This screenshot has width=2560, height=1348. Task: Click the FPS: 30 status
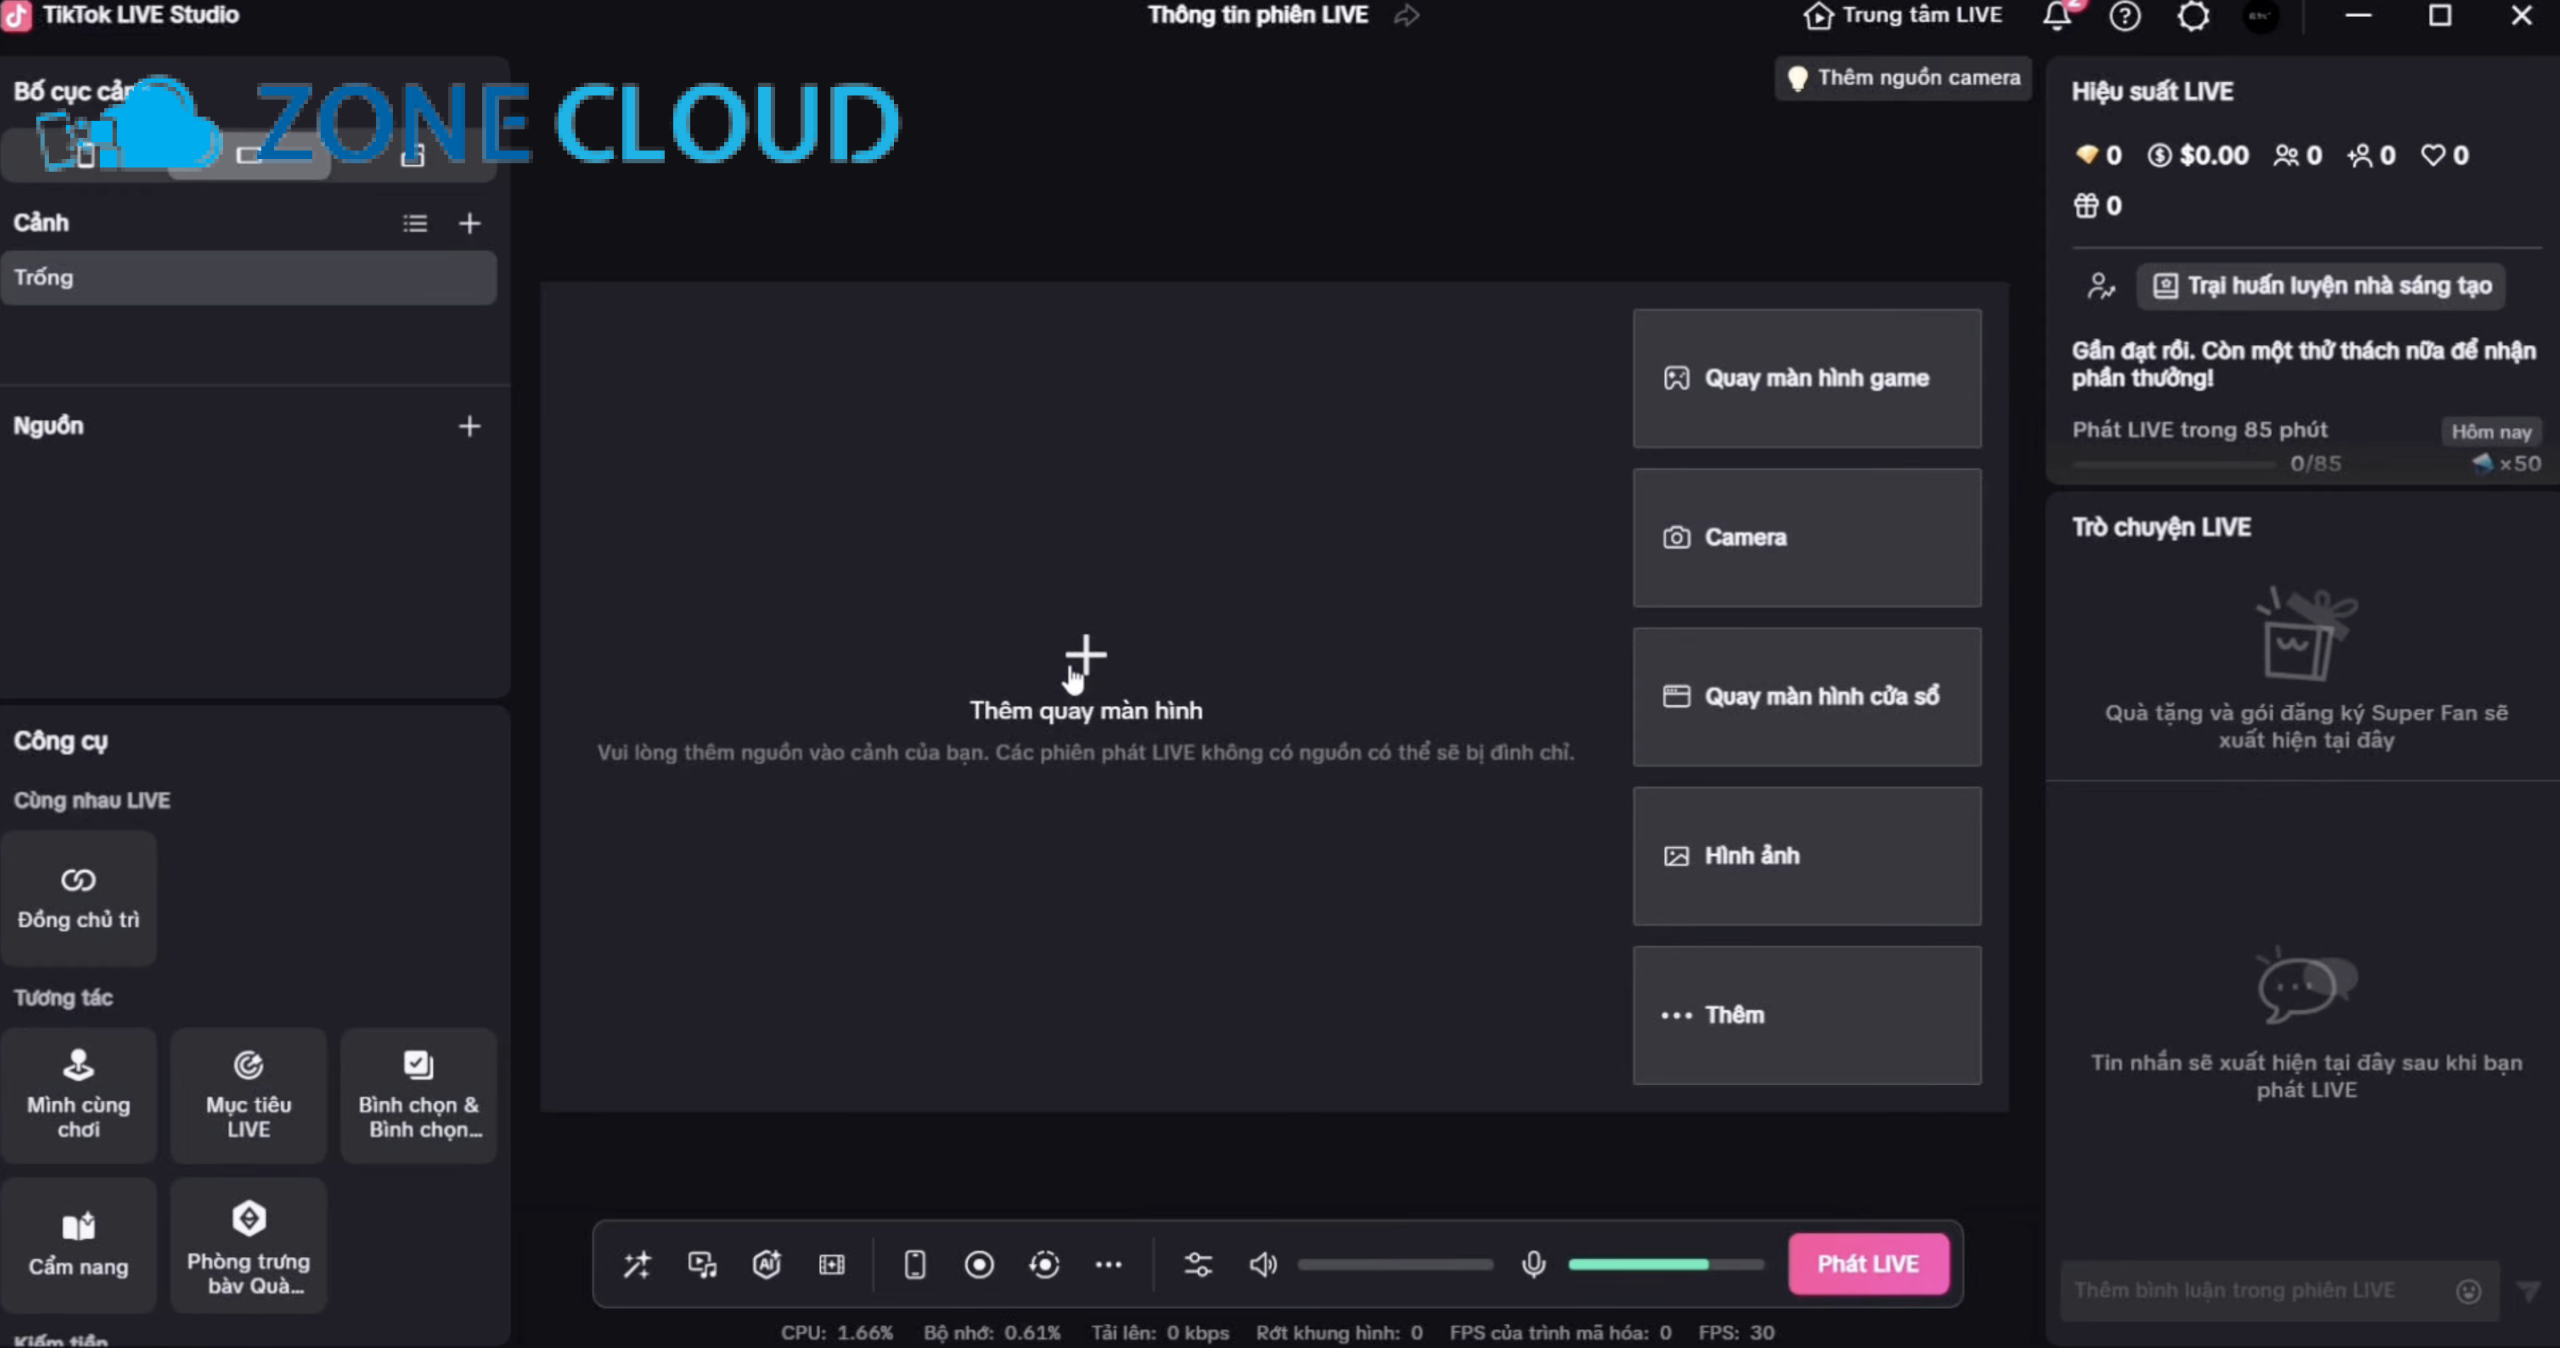pos(1736,1333)
